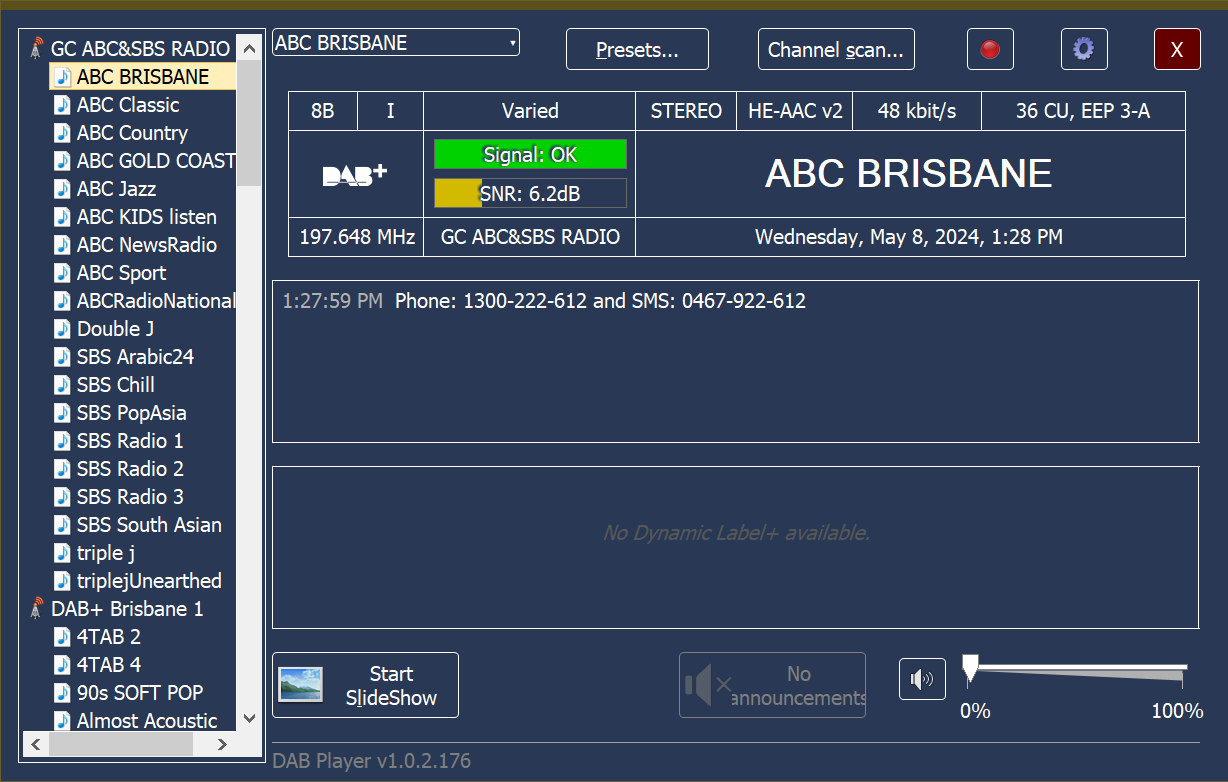The height and width of the screenshot is (782, 1228).
Task: Click the DAB+ logo in info panel
Action: [x=355, y=175]
